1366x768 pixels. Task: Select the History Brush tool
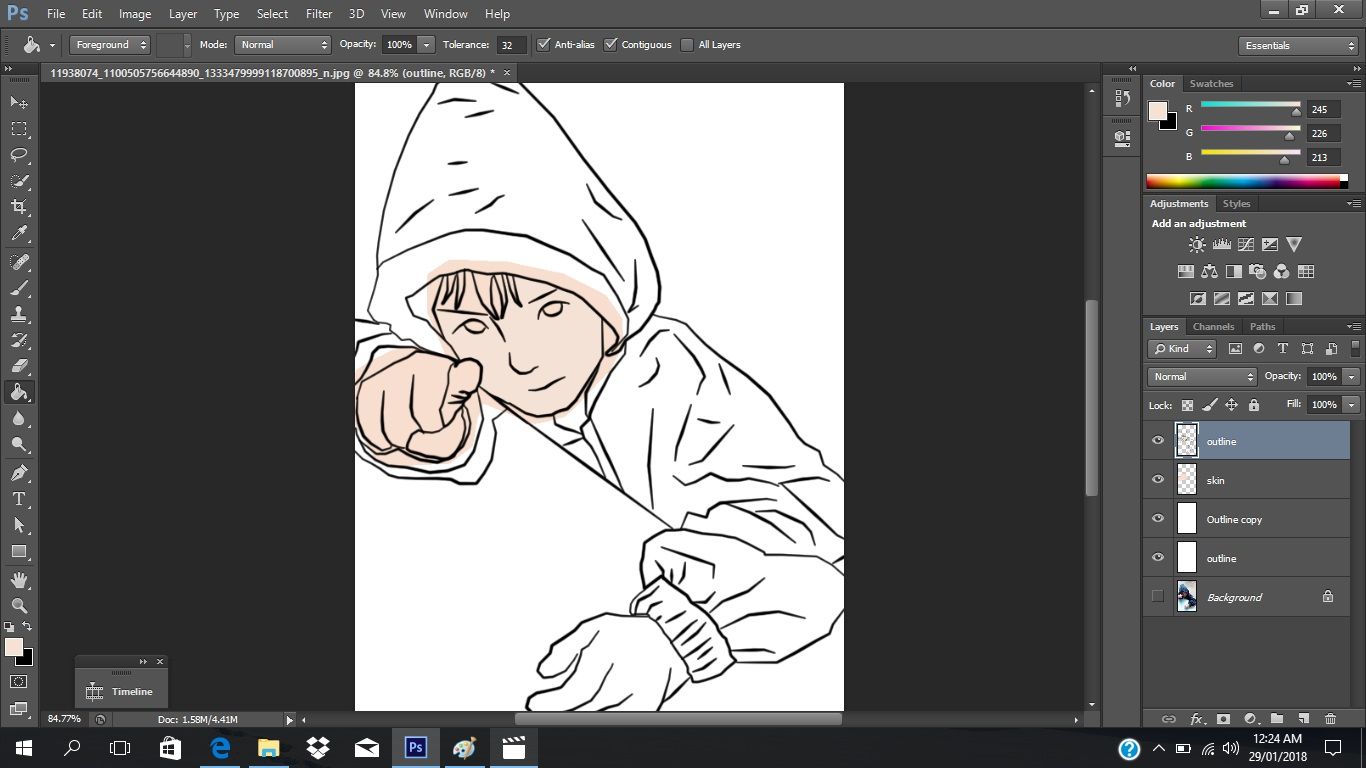(x=19, y=340)
